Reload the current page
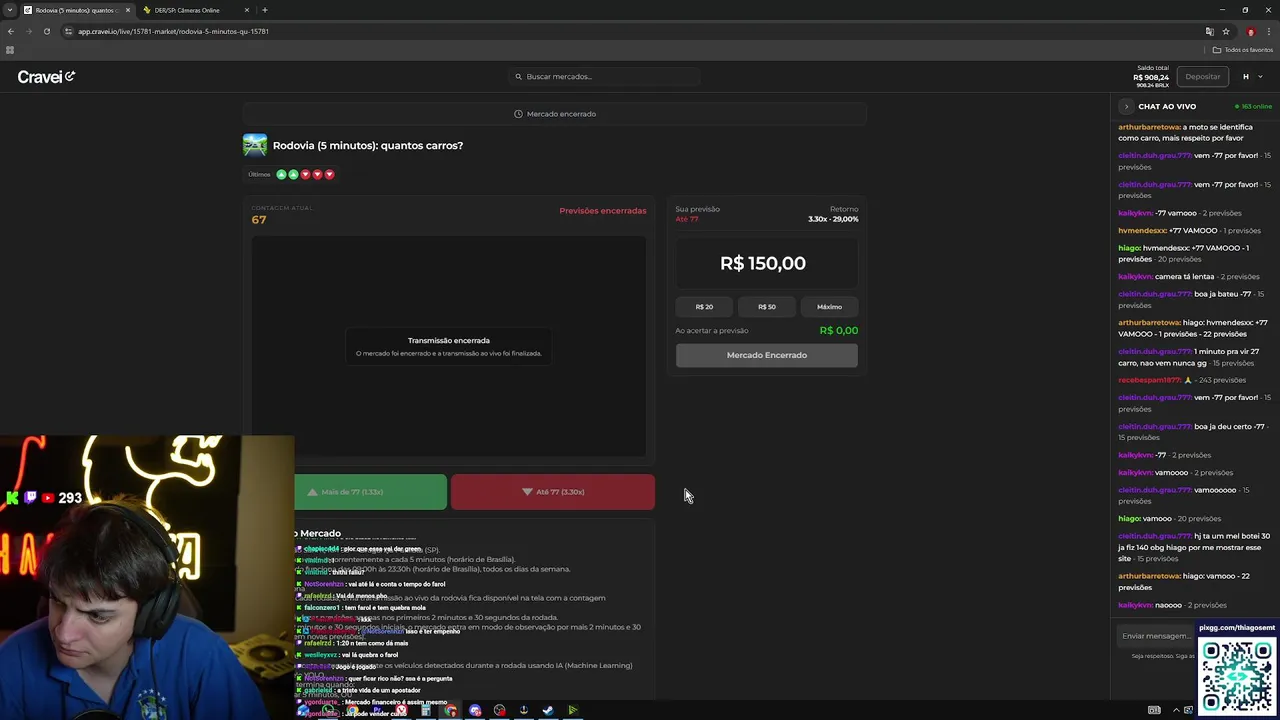Viewport: 1280px width, 720px height. (x=47, y=31)
